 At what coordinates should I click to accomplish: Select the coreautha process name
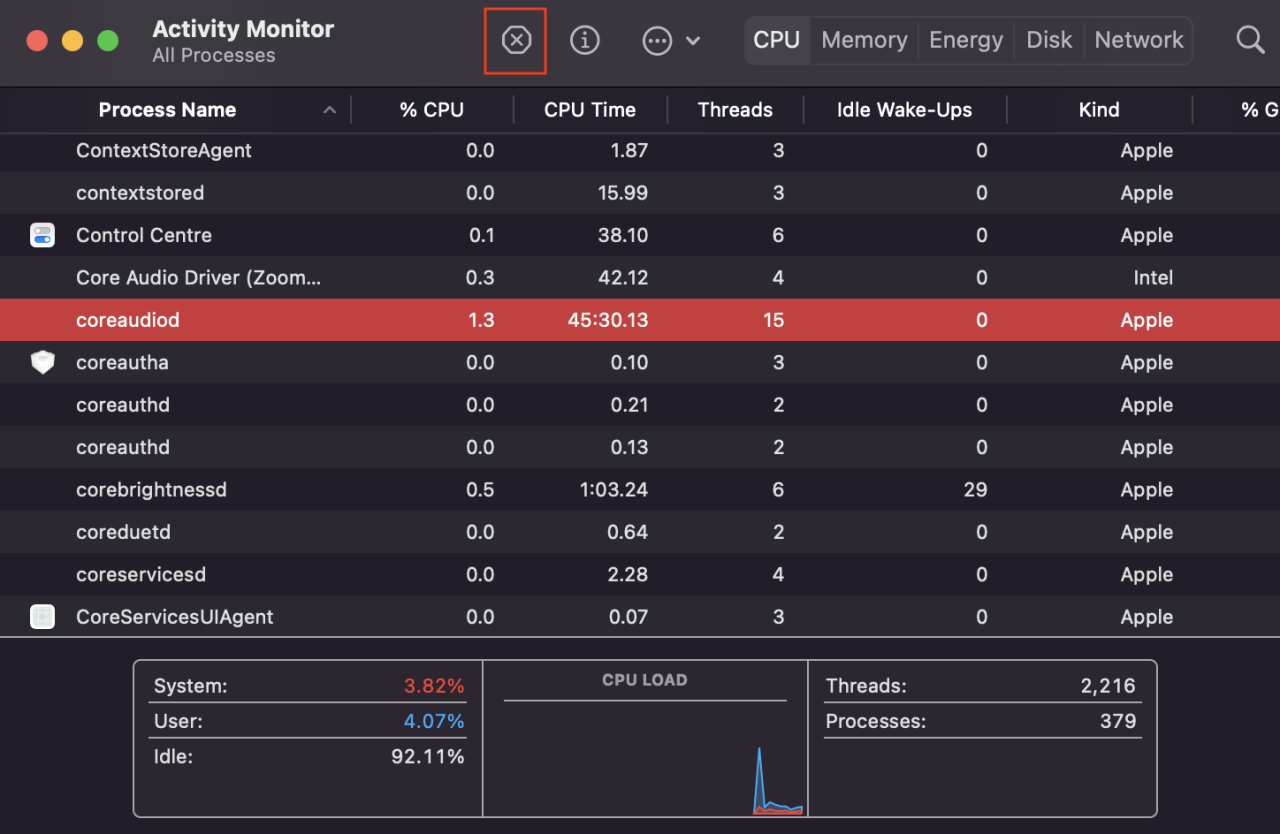[122, 362]
